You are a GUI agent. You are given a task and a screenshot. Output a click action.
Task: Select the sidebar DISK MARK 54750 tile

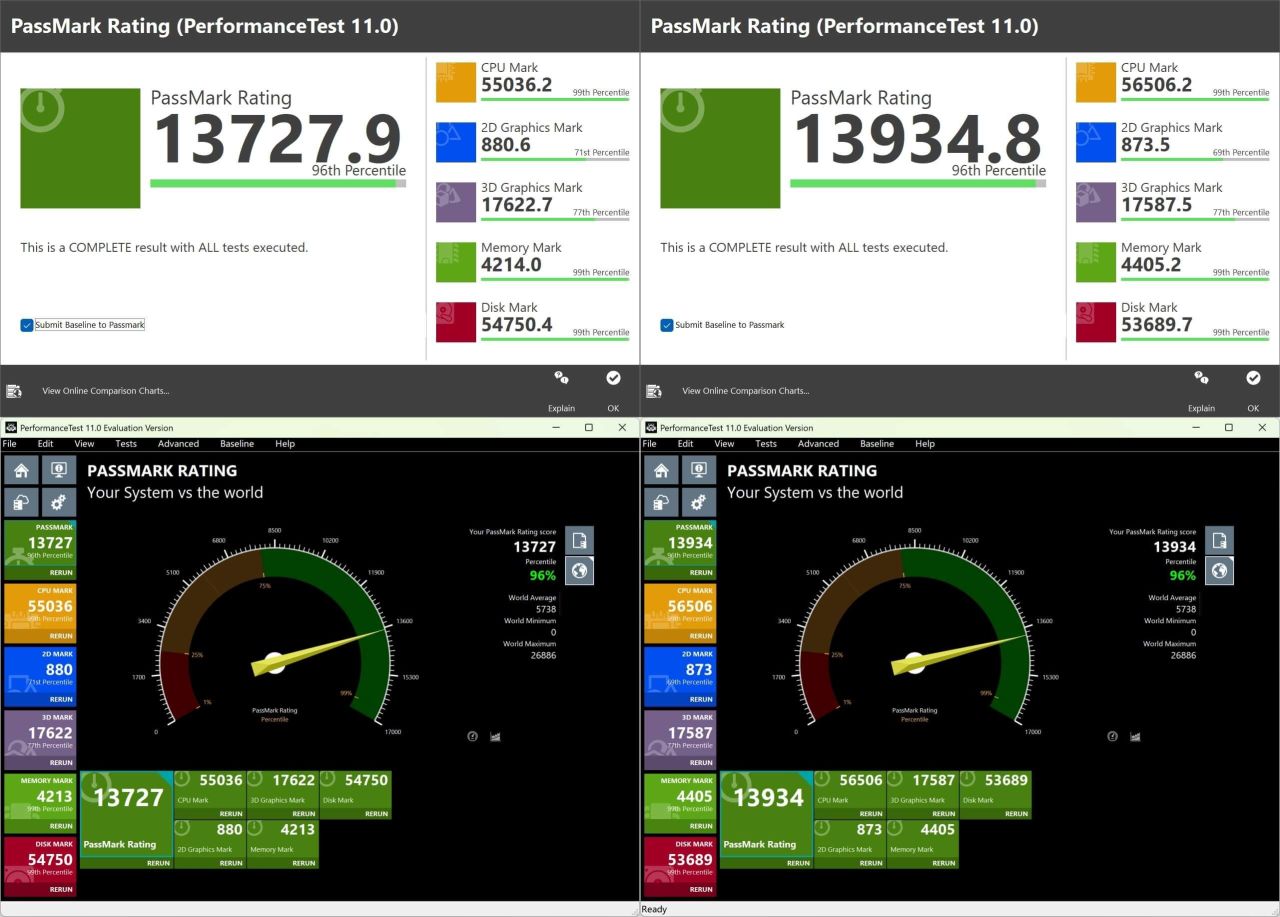pyautogui.click(x=40, y=866)
